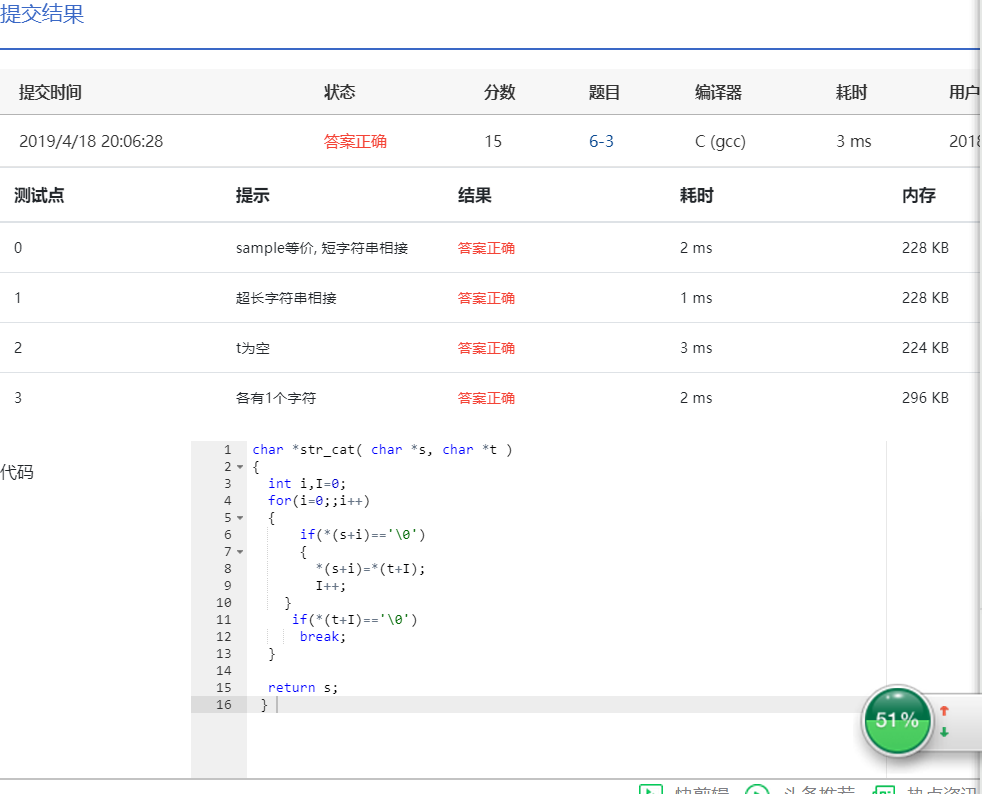Select the 题目 column header
The width and height of the screenshot is (982, 794).
604,93
